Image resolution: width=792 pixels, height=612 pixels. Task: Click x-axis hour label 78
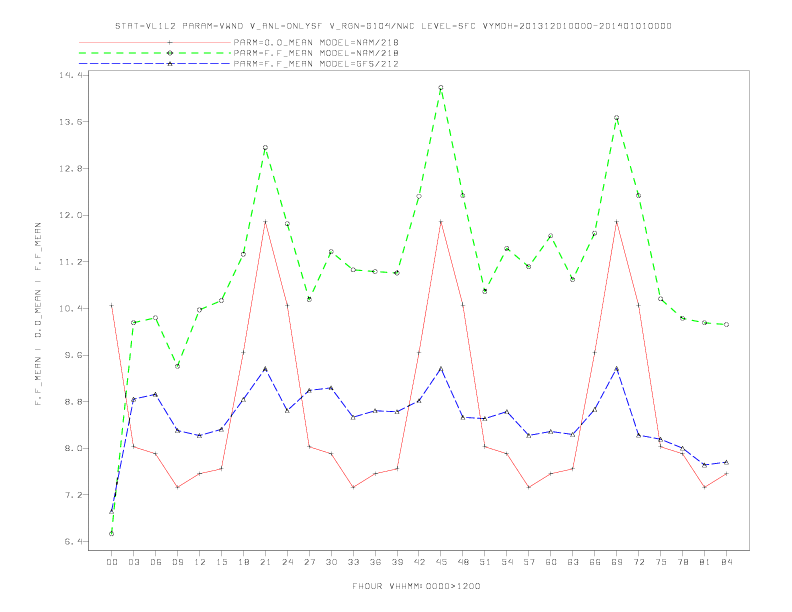(x=683, y=562)
